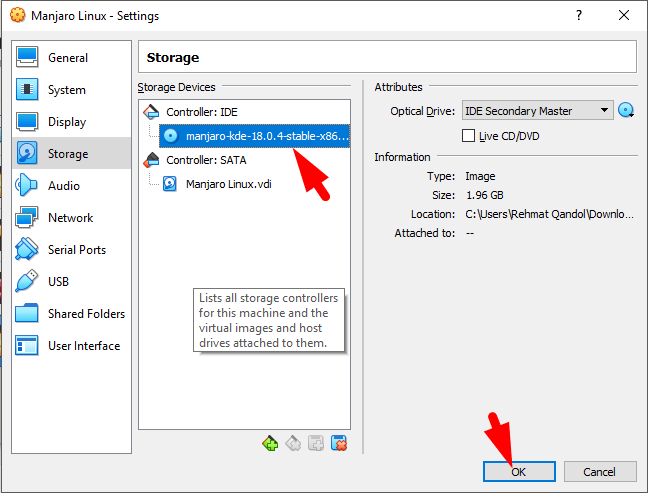The height and width of the screenshot is (493, 648).
Task: Switch to the System settings category
Action: (66, 90)
